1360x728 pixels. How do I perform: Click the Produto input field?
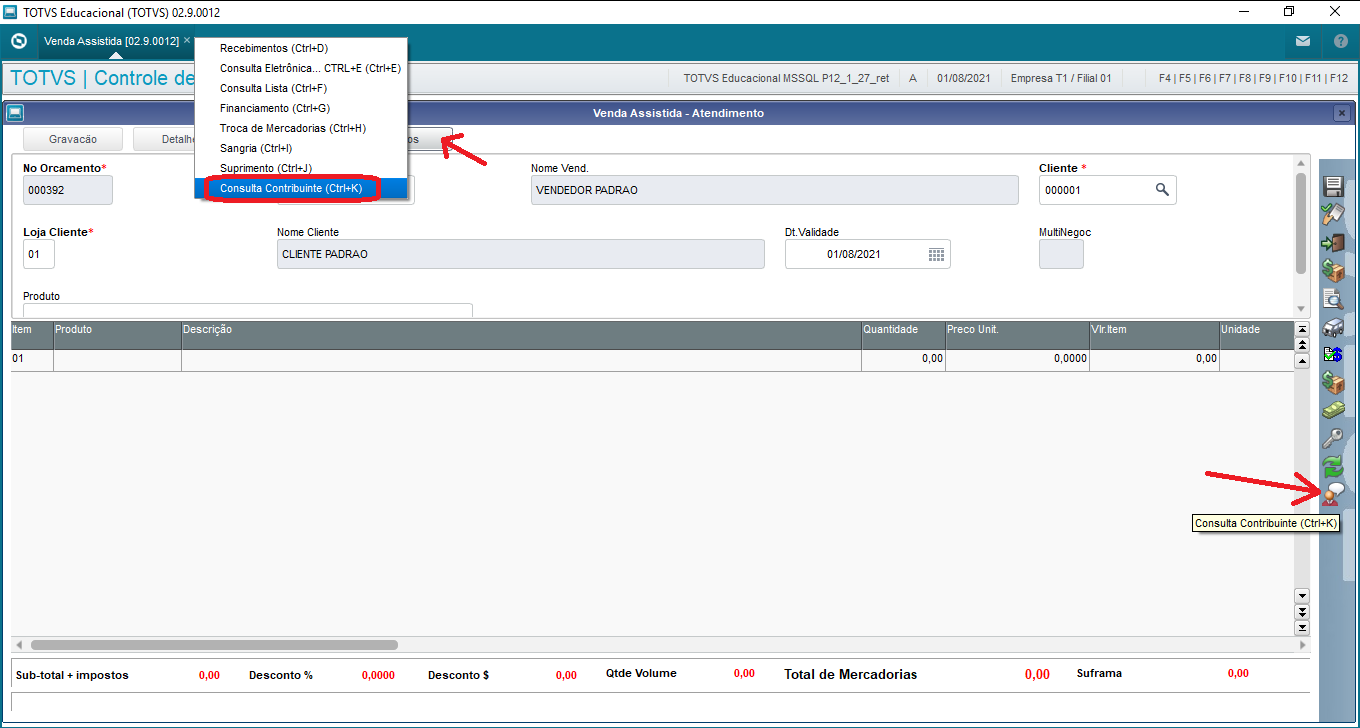pyautogui.click(x=247, y=310)
